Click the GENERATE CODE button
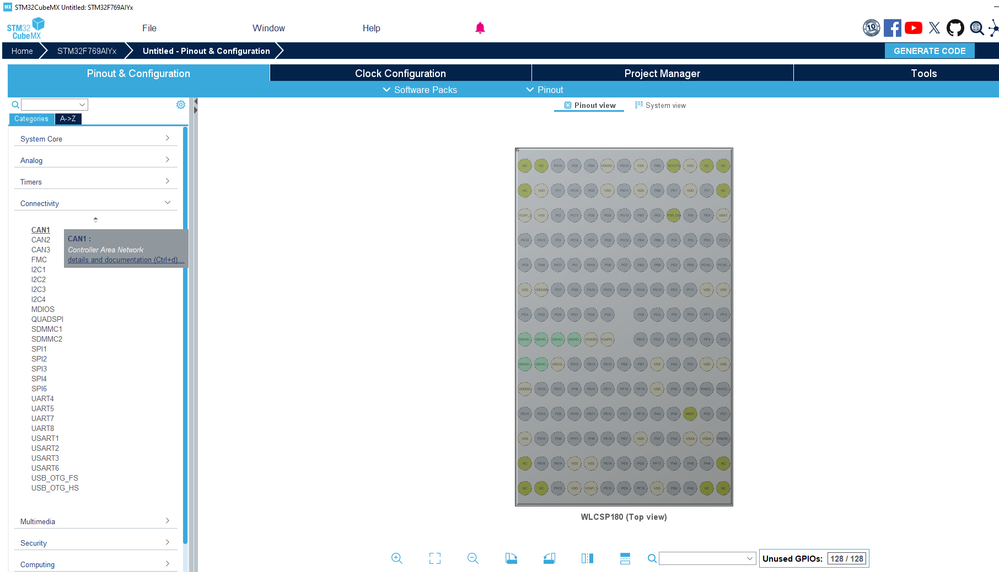999x572 pixels. point(930,51)
